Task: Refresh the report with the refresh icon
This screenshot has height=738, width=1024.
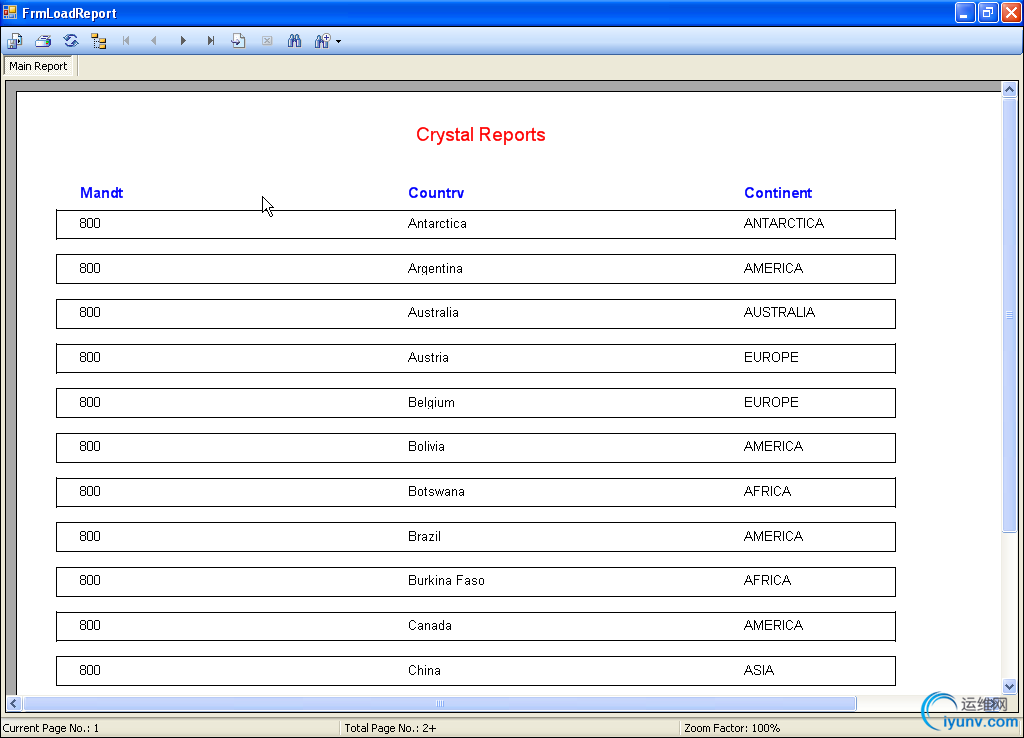Action: 71,41
